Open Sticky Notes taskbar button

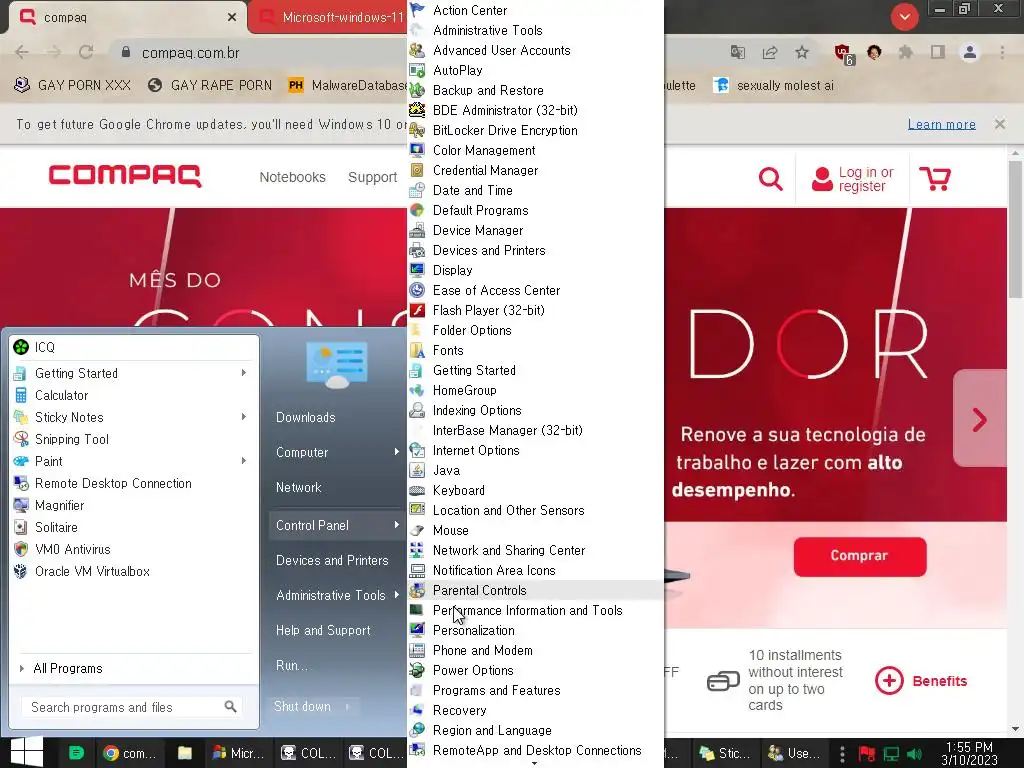tap(725, 753)
